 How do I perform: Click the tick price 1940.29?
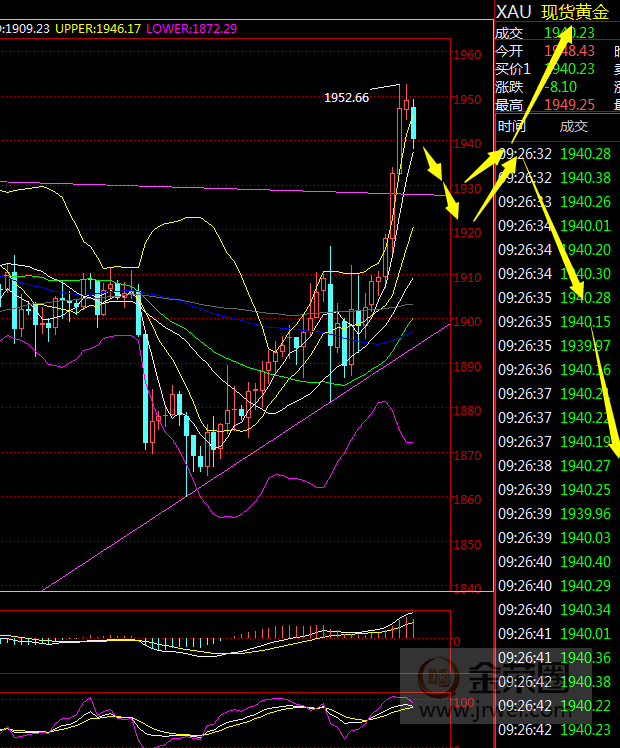pos(586,585)
